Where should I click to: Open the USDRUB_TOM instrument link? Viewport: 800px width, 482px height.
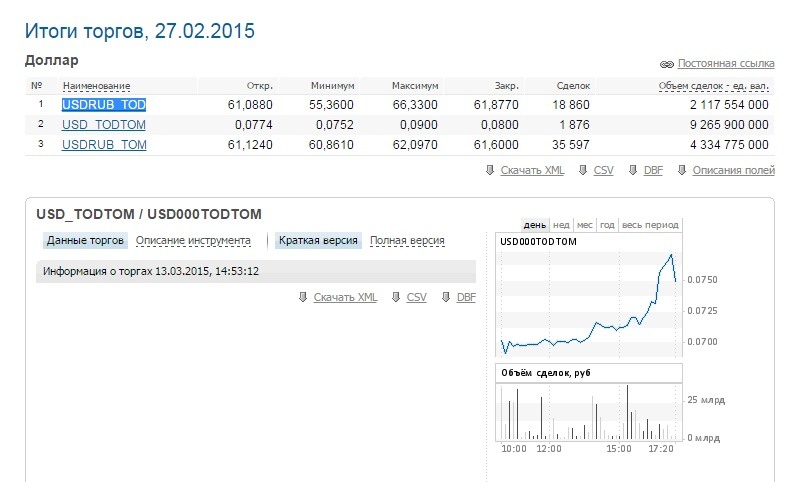pos(104,145)
